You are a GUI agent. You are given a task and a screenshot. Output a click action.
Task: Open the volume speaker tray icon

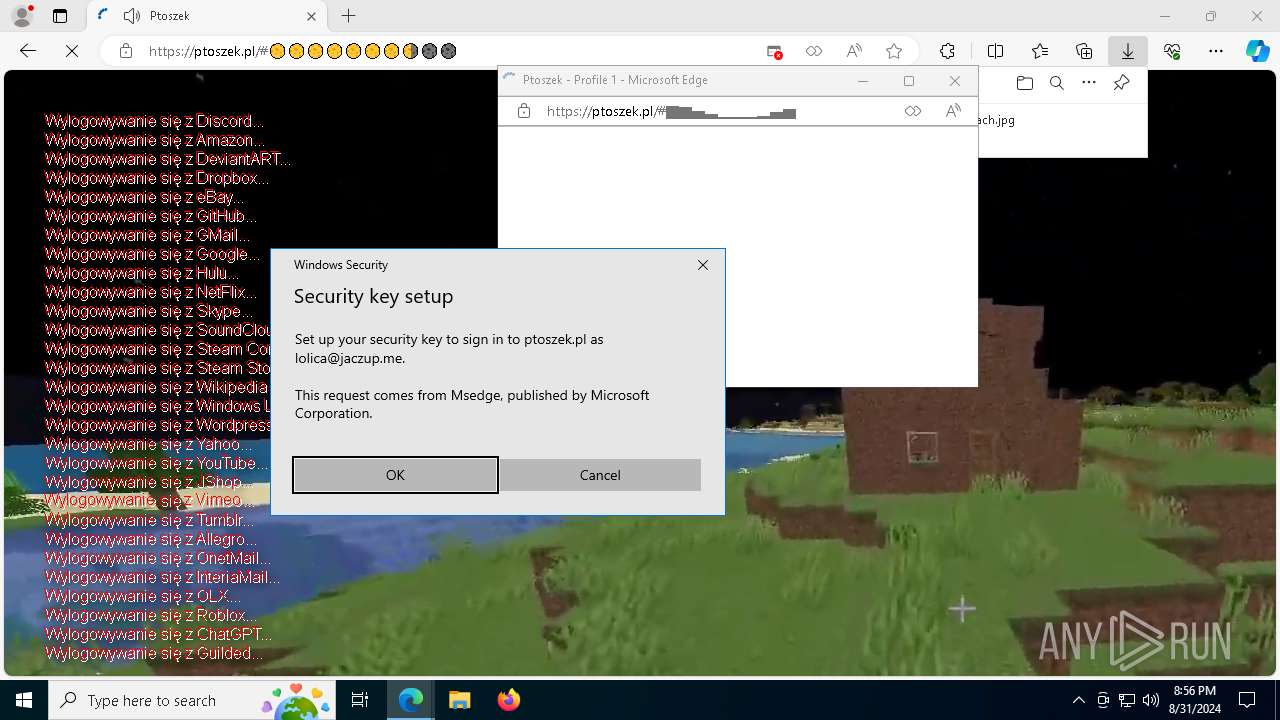[x=1151, y=700]
